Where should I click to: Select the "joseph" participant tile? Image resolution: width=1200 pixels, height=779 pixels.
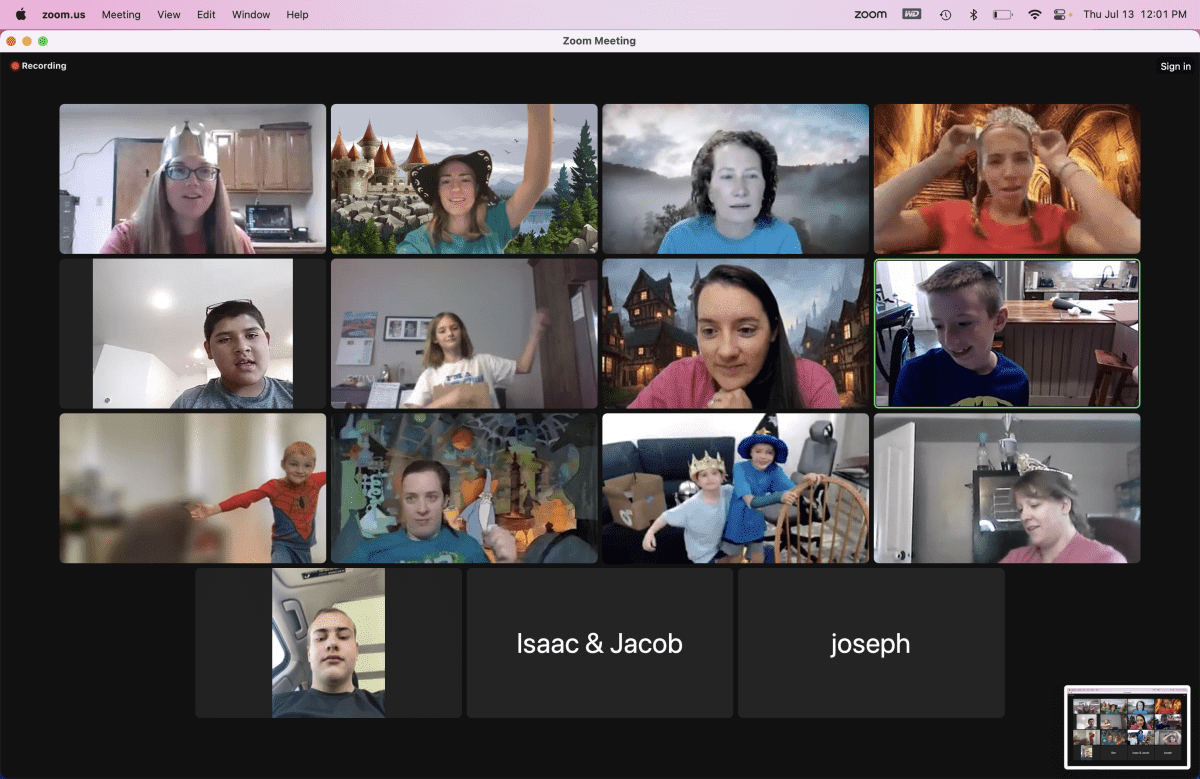click(870, 643)
